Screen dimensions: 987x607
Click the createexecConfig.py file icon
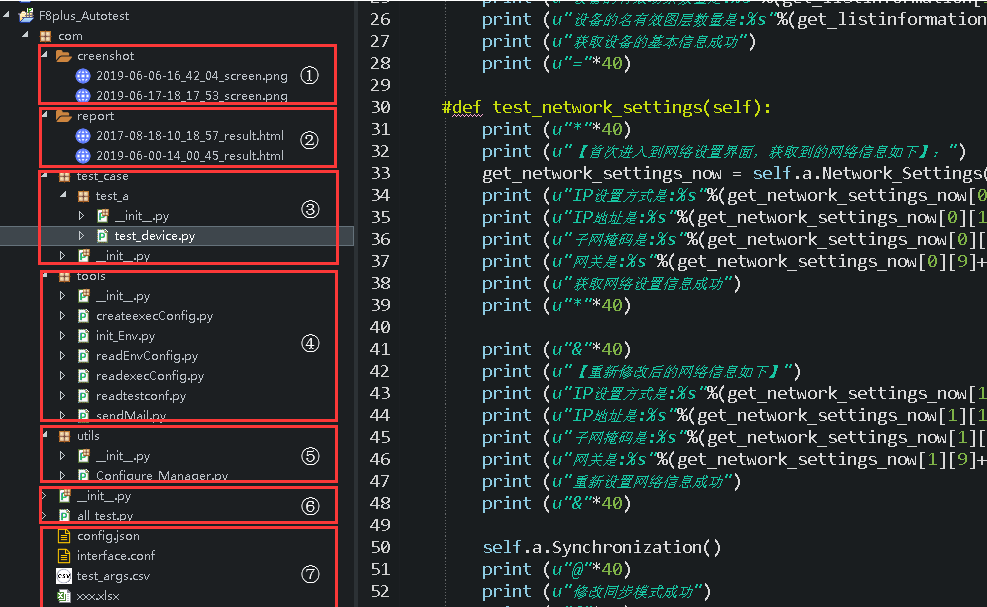pyautogui.click(x=83, y=315)
